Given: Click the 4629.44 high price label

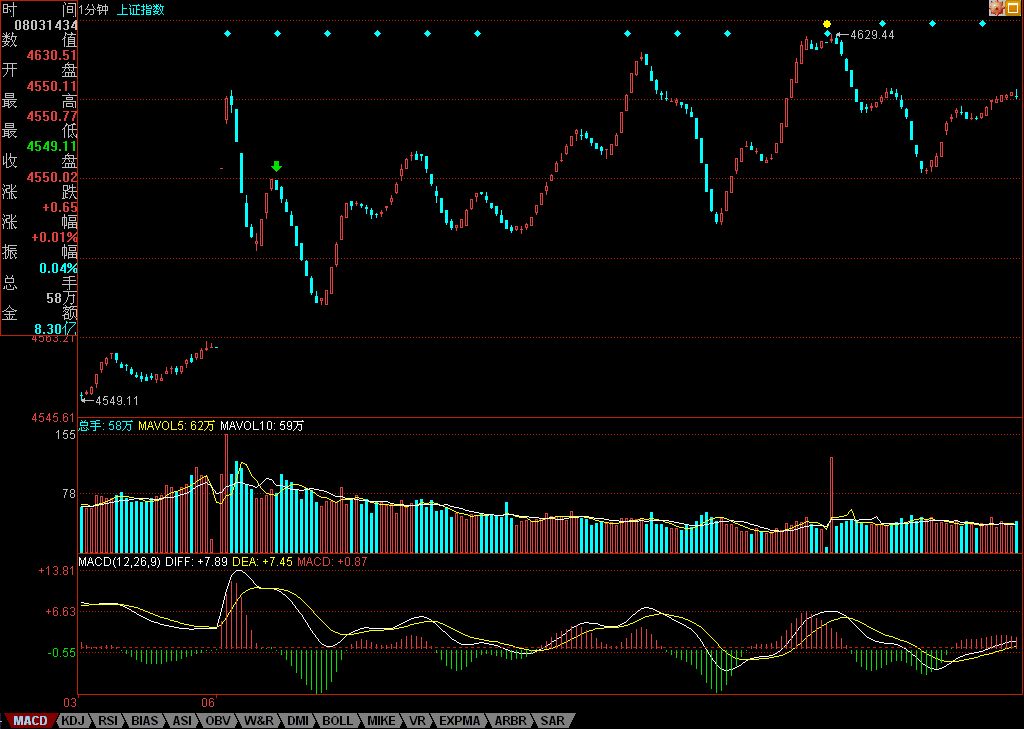Looking at the screenshot, I should point(871,35).
